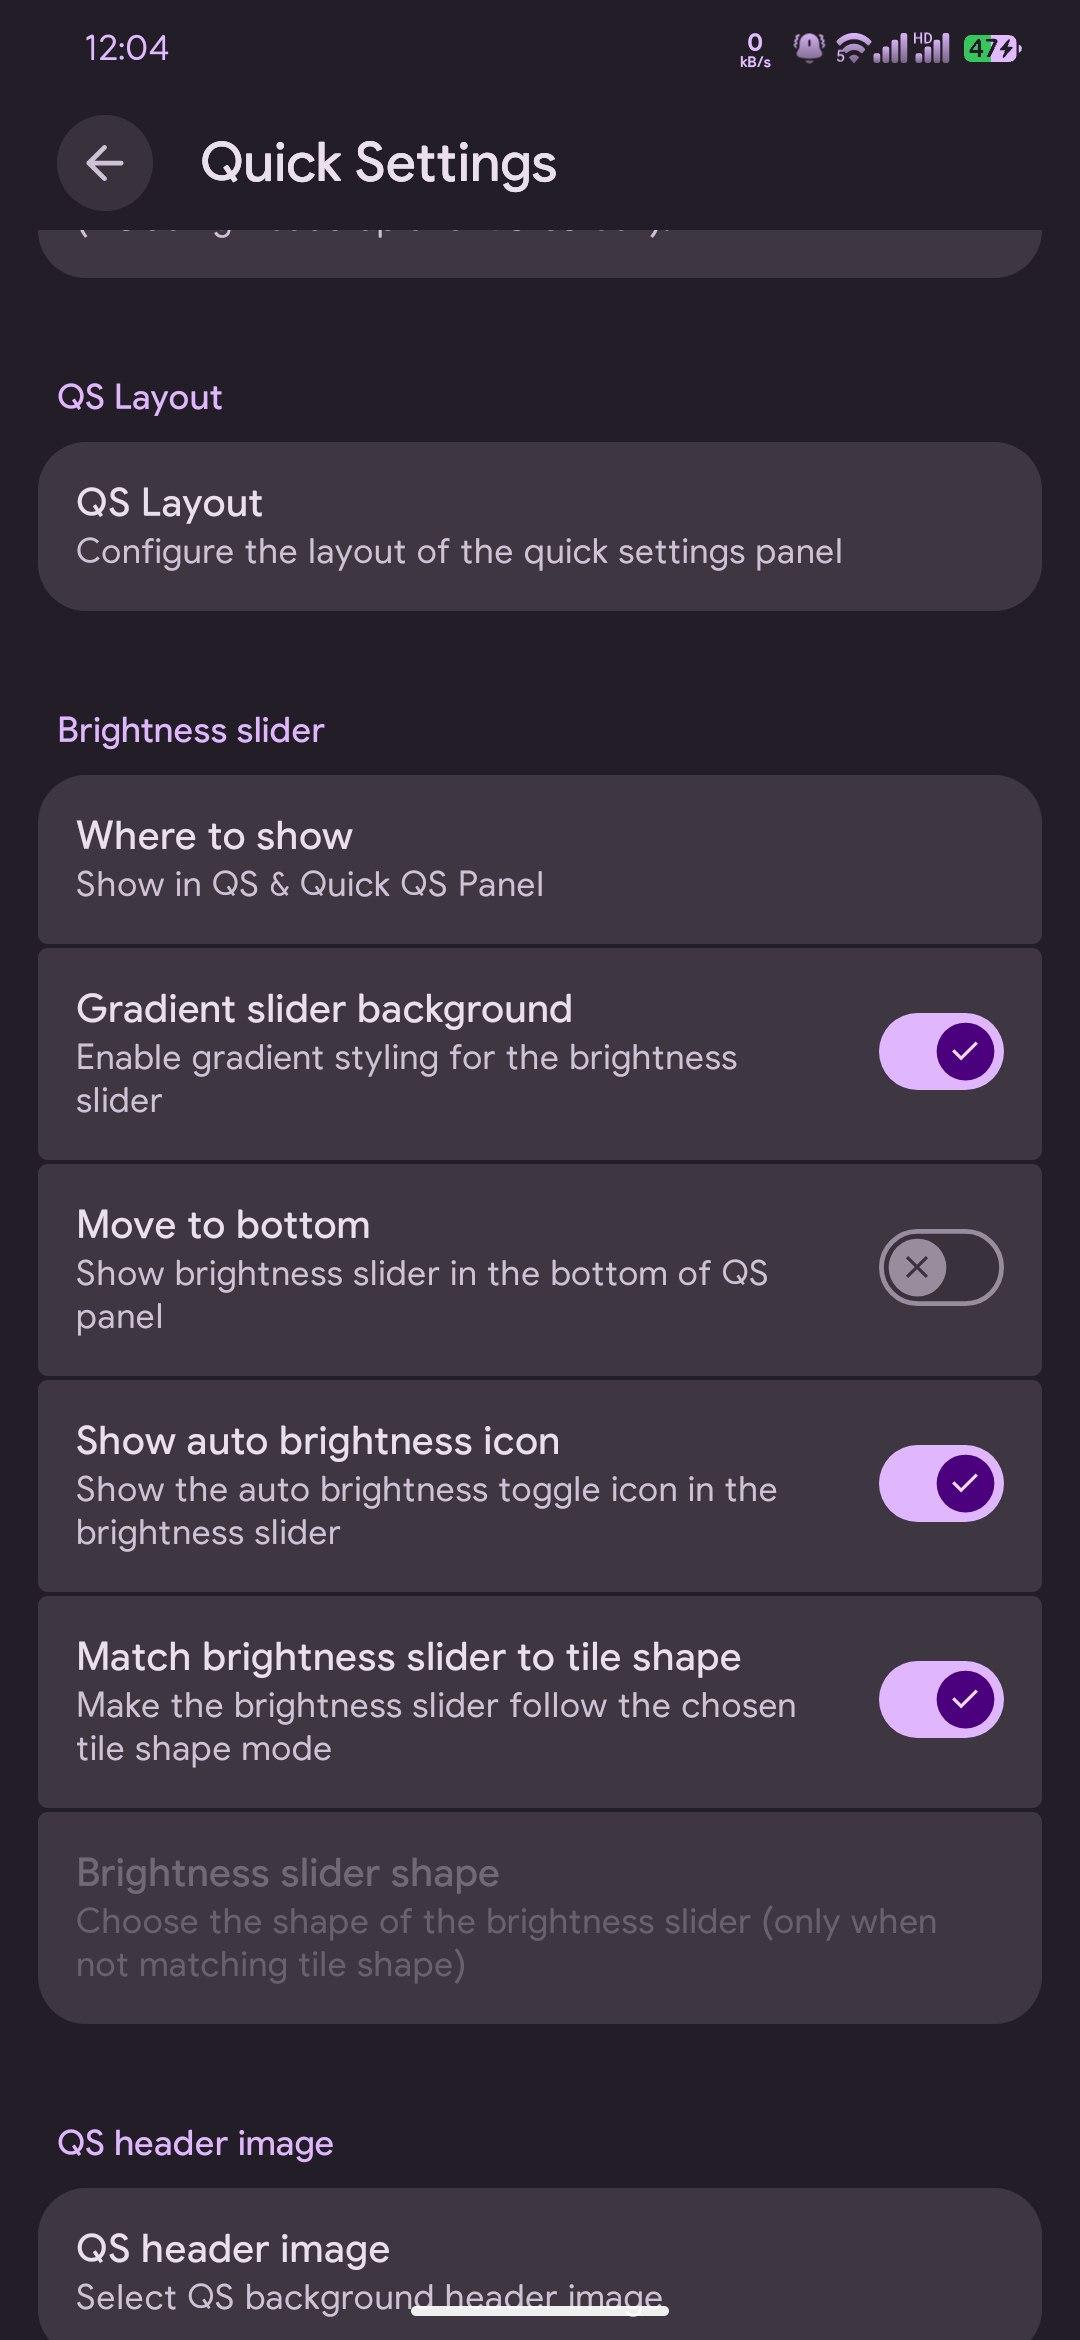Screen dimensions: 1080x2340
Task: Tap the alarm icon in status bar
Action: click(808, 47)
